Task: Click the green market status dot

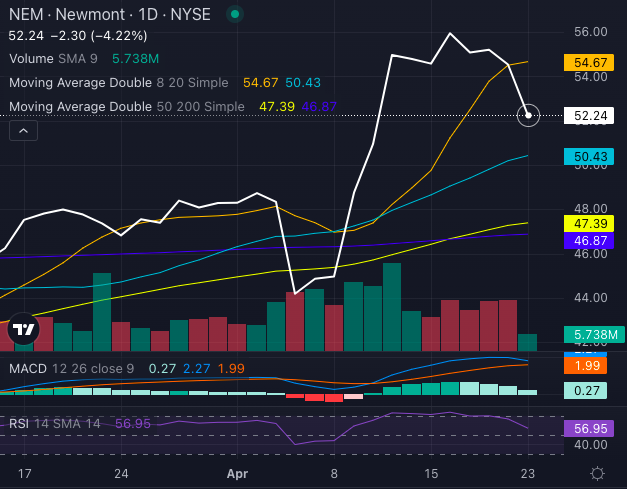Action: click(234, 14)
